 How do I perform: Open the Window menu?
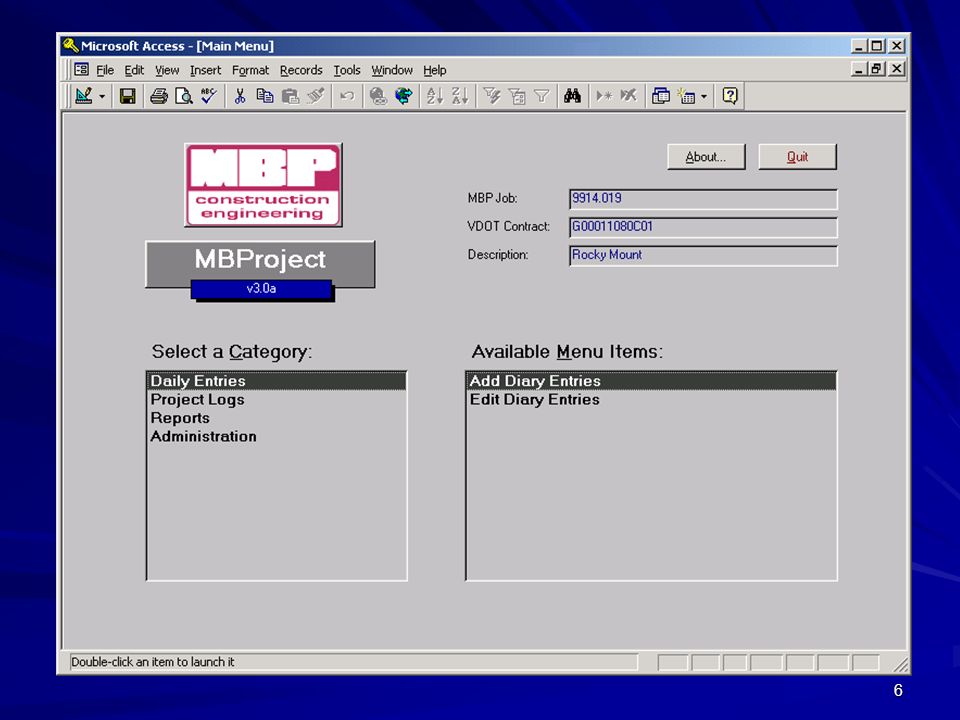(x=392, y=70)
